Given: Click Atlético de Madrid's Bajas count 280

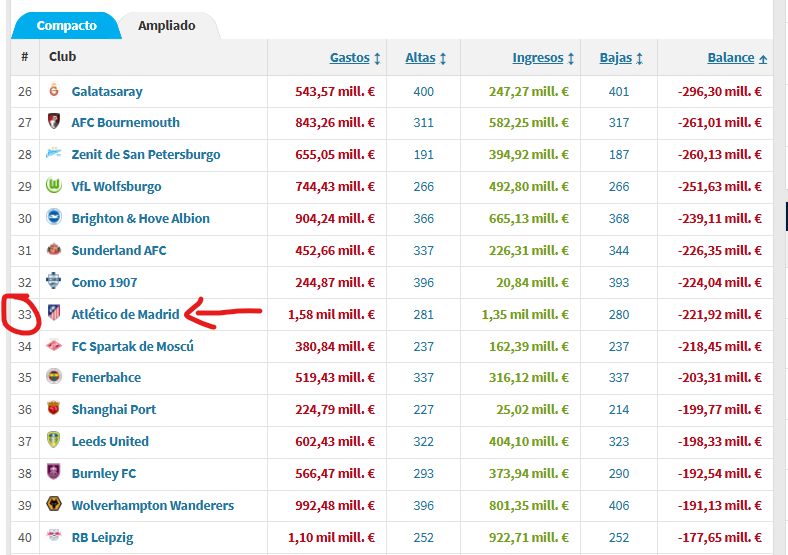Looking at the screenshot, I should coord(619,315).
